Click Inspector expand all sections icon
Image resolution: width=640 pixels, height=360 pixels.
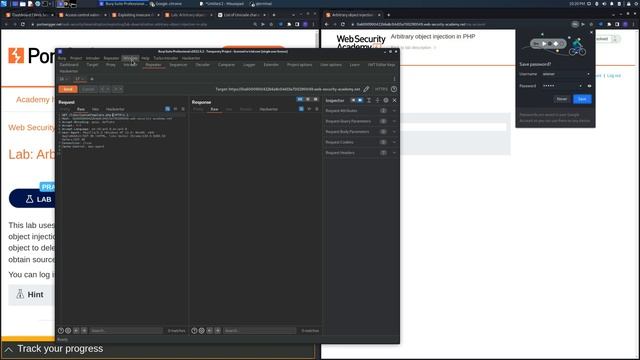click(369, 100)
